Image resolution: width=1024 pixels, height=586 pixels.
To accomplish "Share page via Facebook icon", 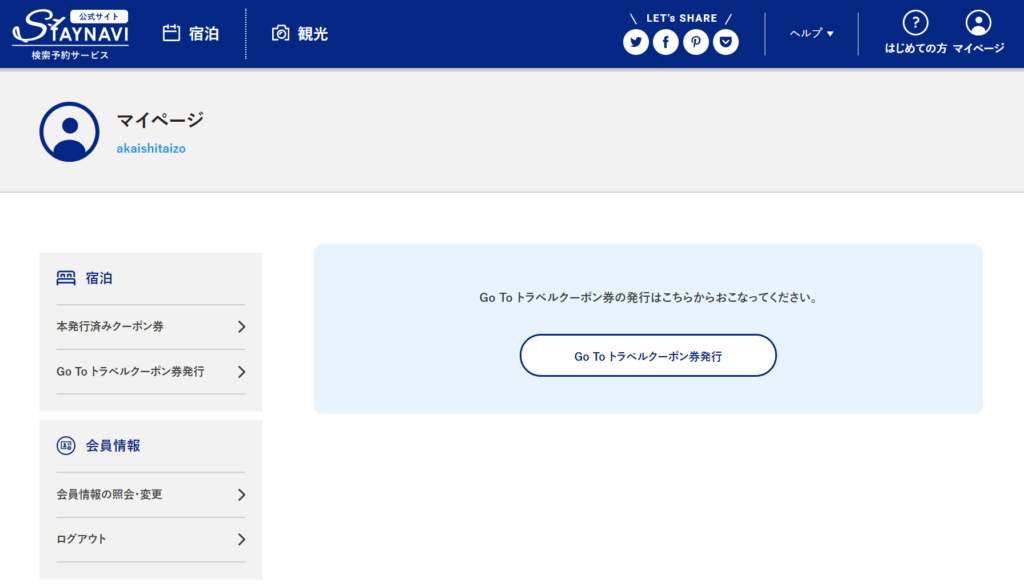I will point(666,42).
